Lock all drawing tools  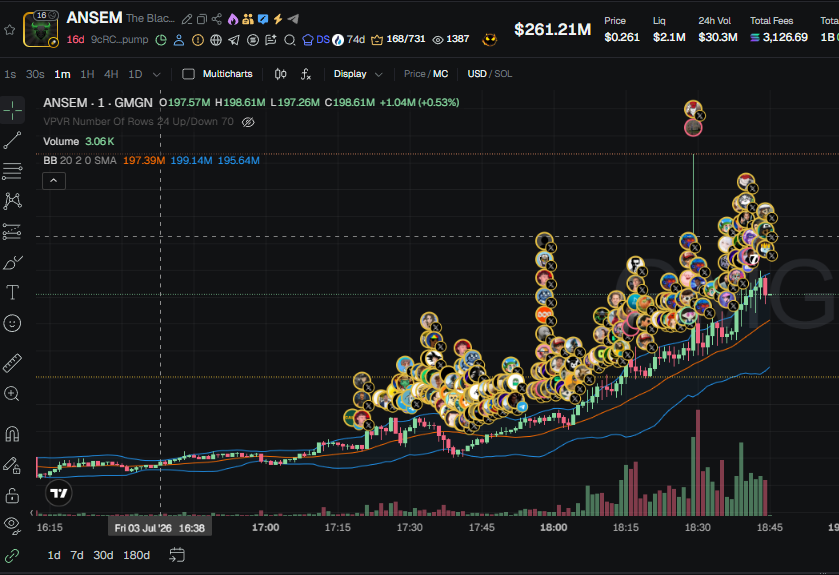12,495
